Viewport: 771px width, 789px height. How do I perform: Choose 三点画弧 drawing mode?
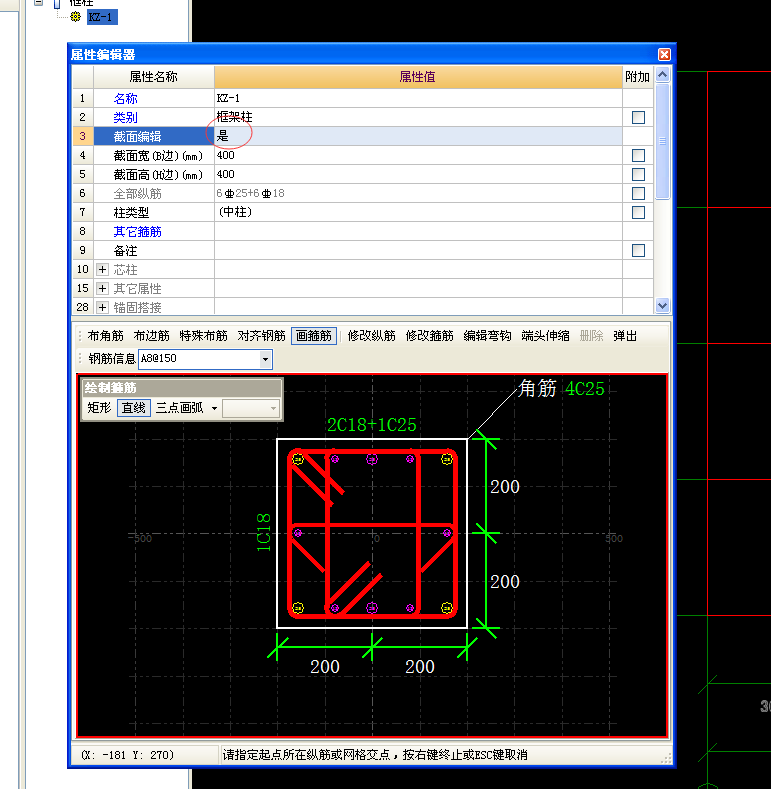click(x=179, y=408)
